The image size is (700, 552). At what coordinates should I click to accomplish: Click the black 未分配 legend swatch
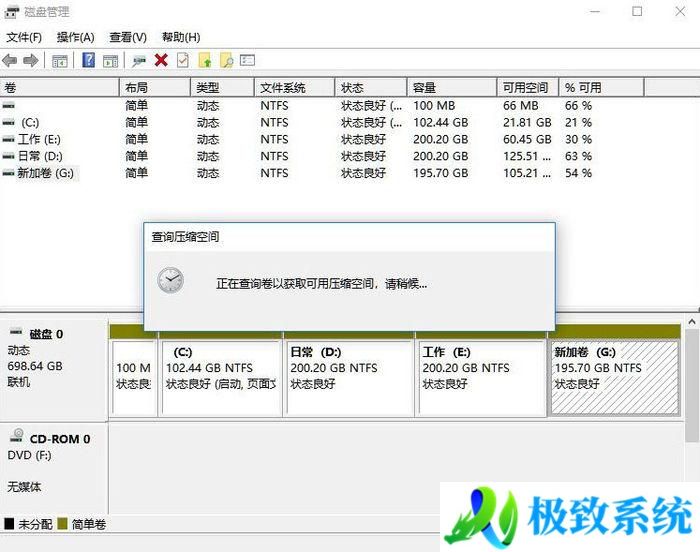[x=9, y=523]
